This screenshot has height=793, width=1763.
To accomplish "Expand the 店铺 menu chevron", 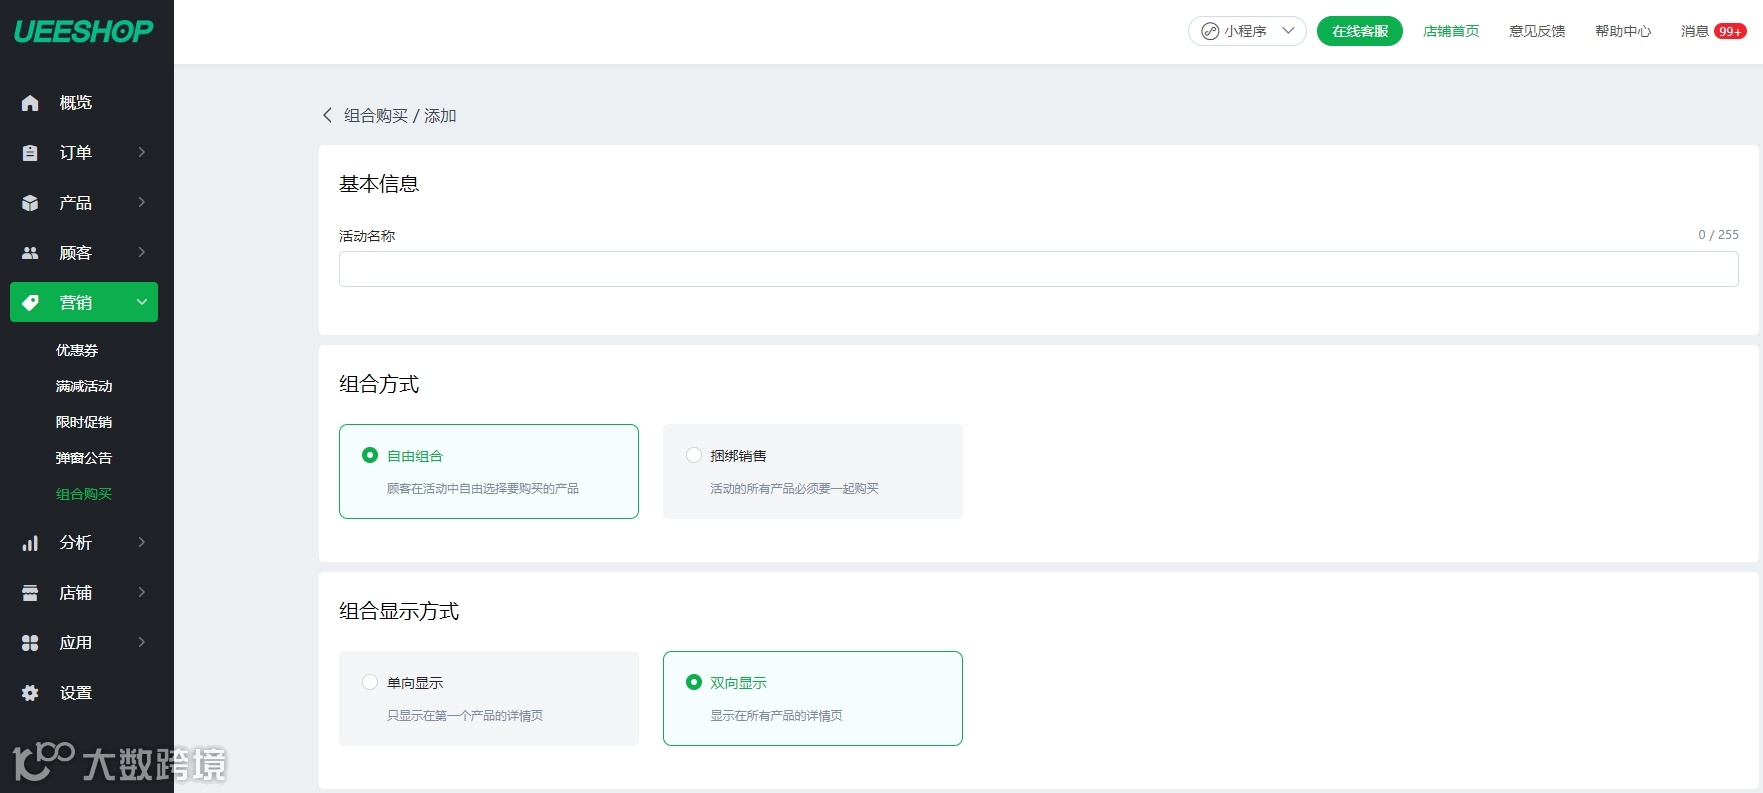I will click(x=141, y=592).
